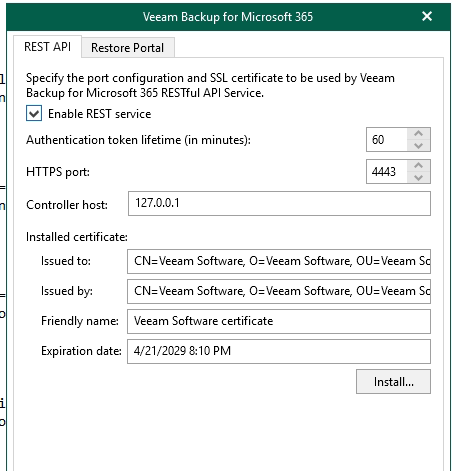
Task: Click the HTTPS port value field showing 4443
Action: (387, 171)
